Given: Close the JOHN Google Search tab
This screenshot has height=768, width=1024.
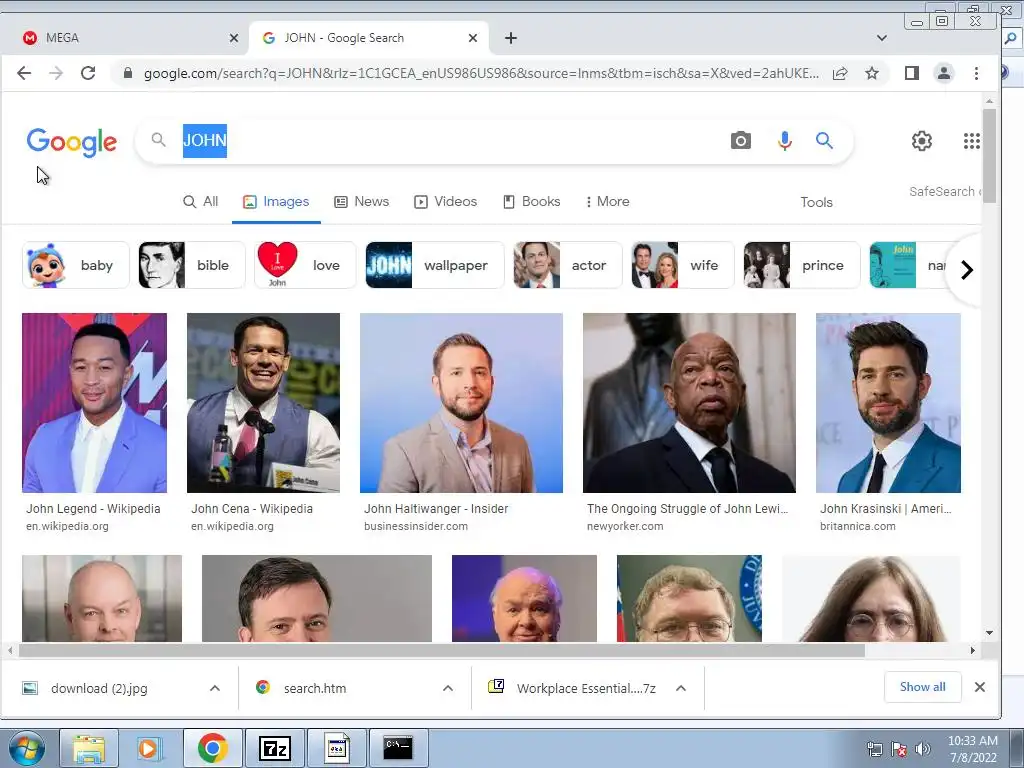Looking at the screenshot, I should pyautogui.click(x=473, y=38).
